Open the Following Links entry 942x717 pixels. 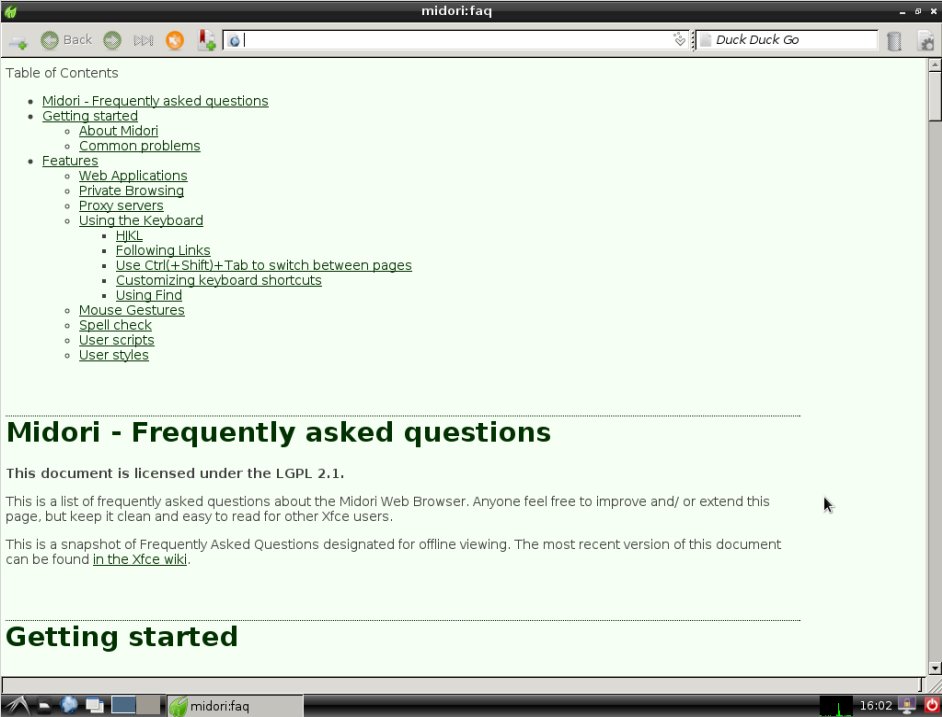coord(163,251)
